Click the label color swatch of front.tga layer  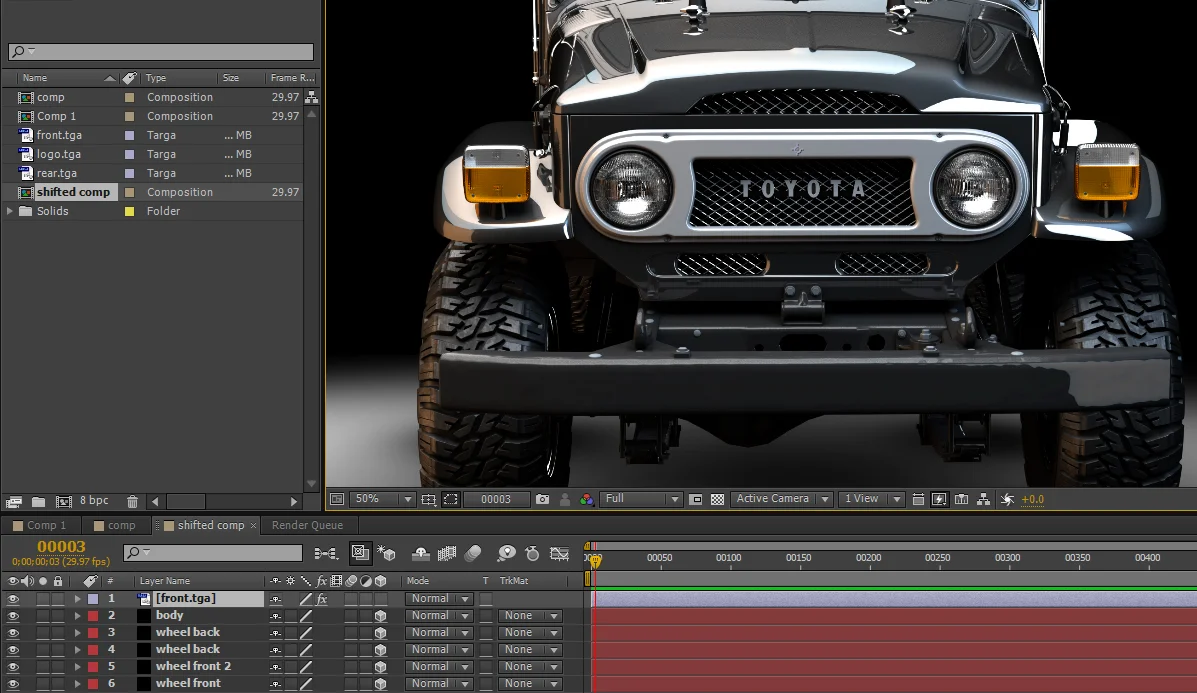point(93,599)
